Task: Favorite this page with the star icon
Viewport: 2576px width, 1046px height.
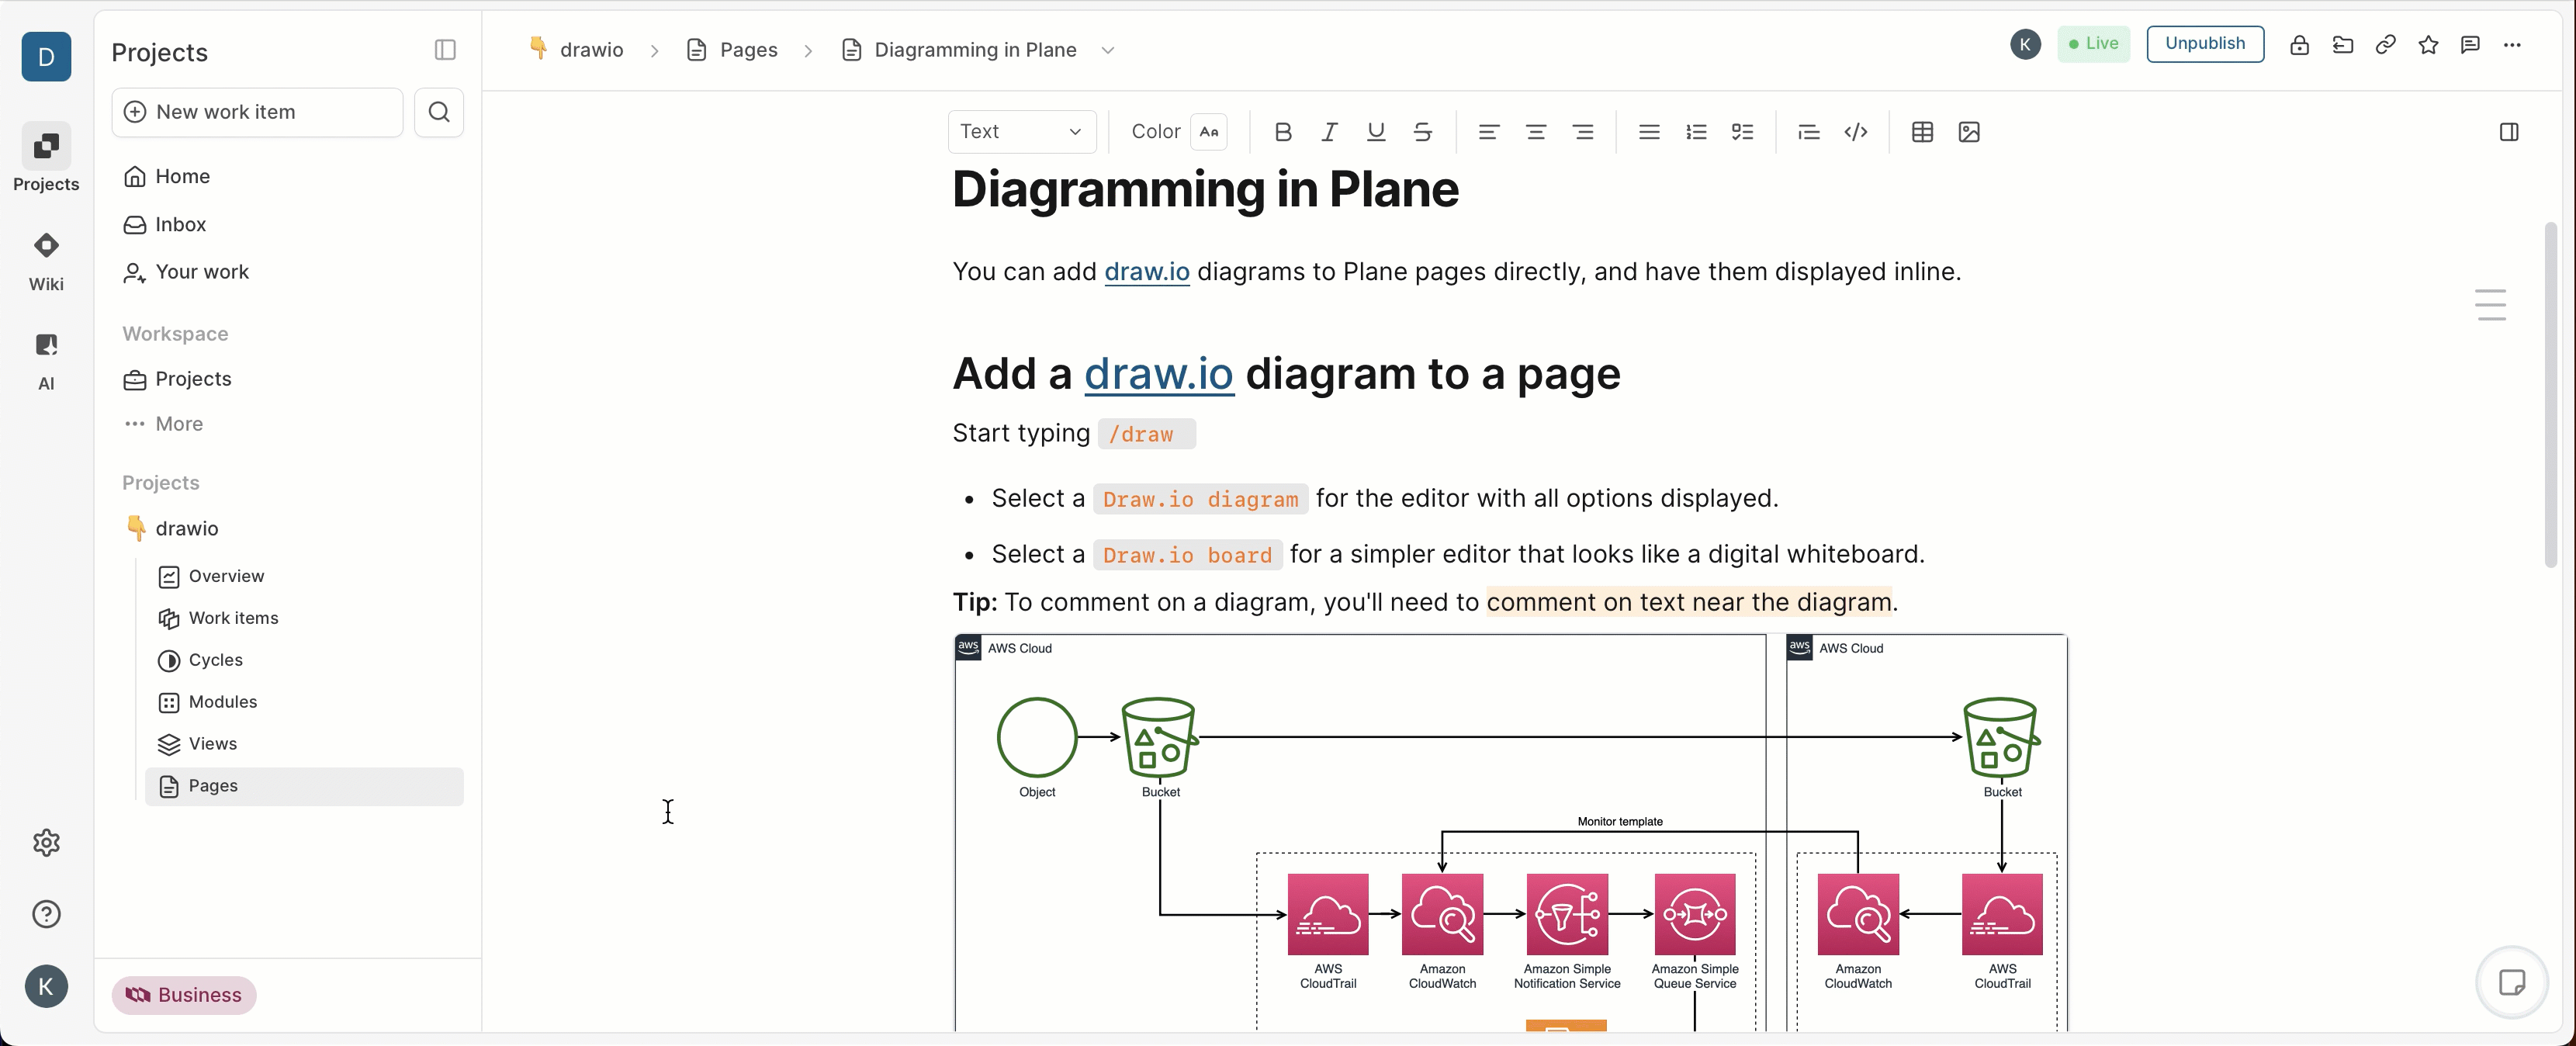Action: [2429, 44]
